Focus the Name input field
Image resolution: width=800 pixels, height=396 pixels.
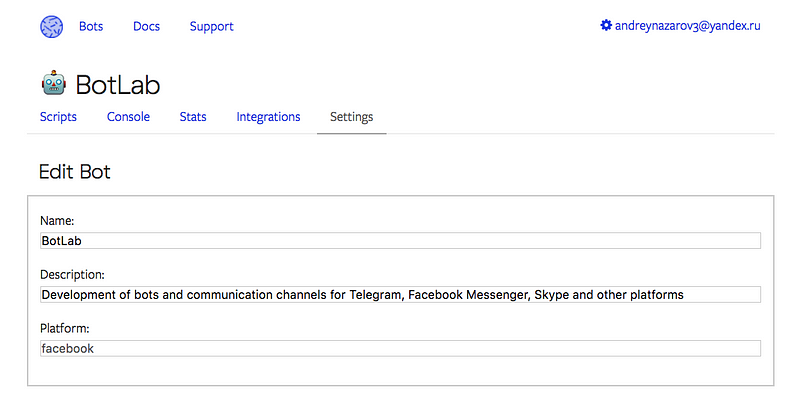pos(401,240)
